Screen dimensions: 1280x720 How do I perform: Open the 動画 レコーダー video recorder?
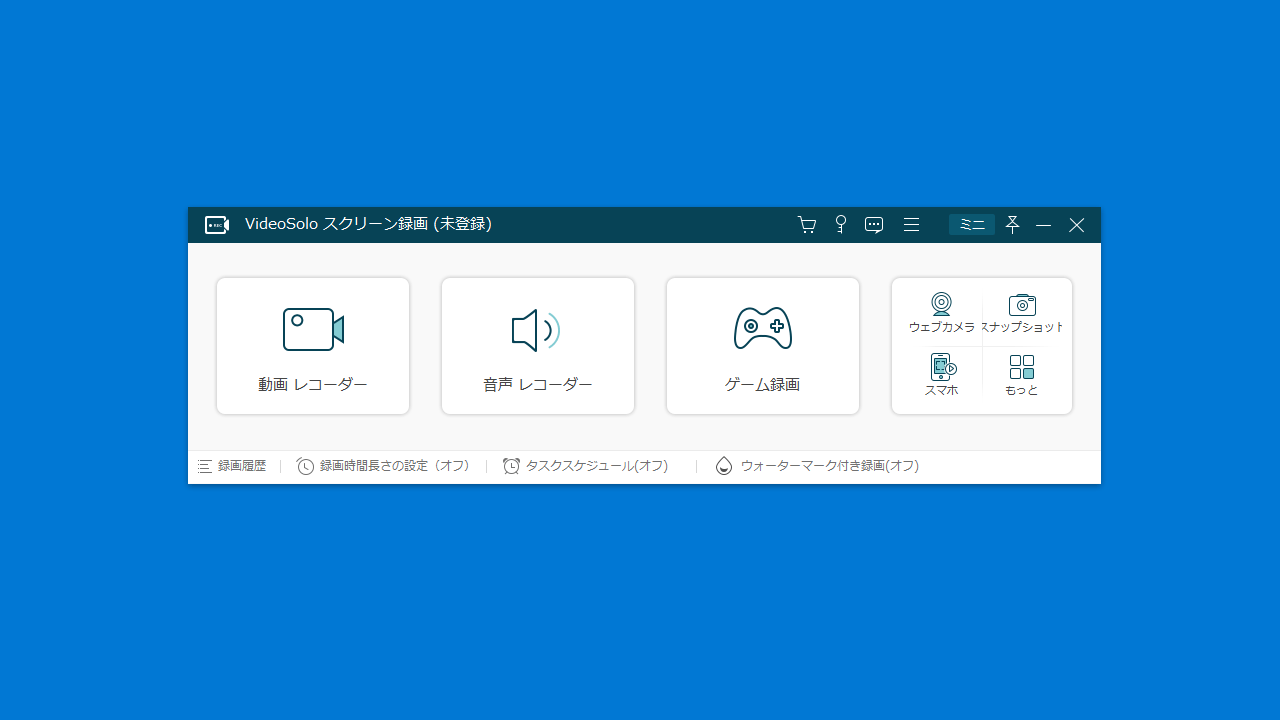pyautogui.click(x=313, y=346)
